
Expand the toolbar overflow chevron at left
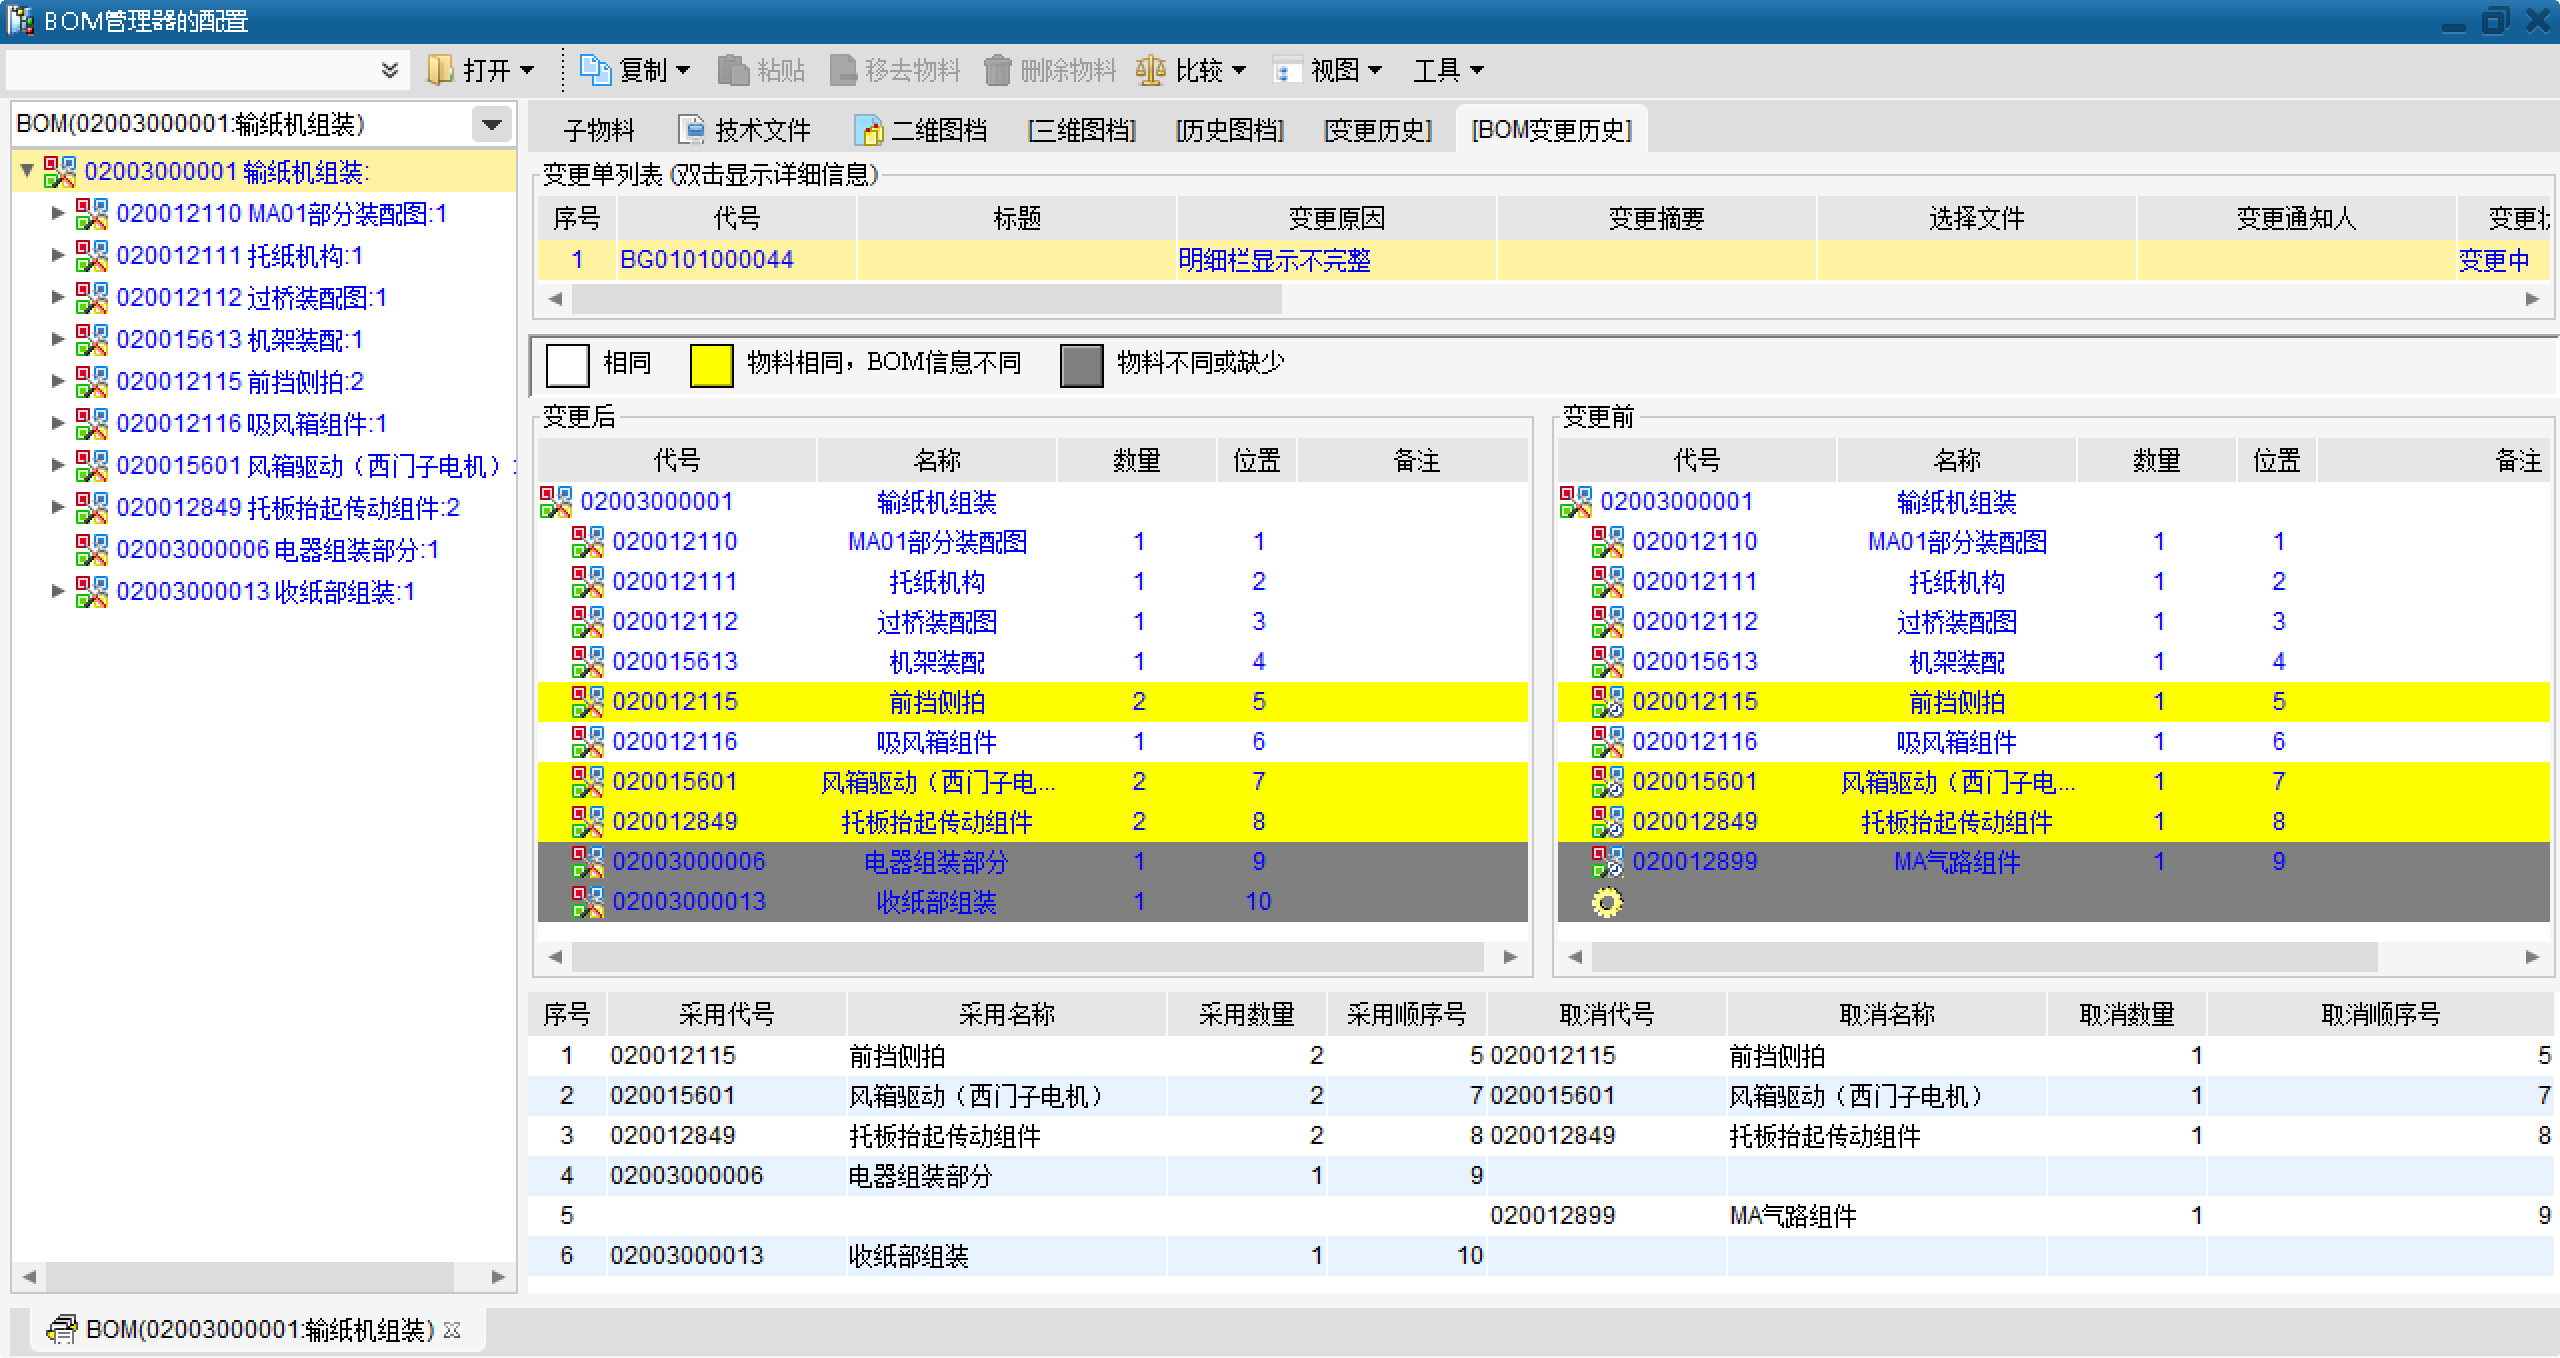pyautogui.click(x=390, y=70)
